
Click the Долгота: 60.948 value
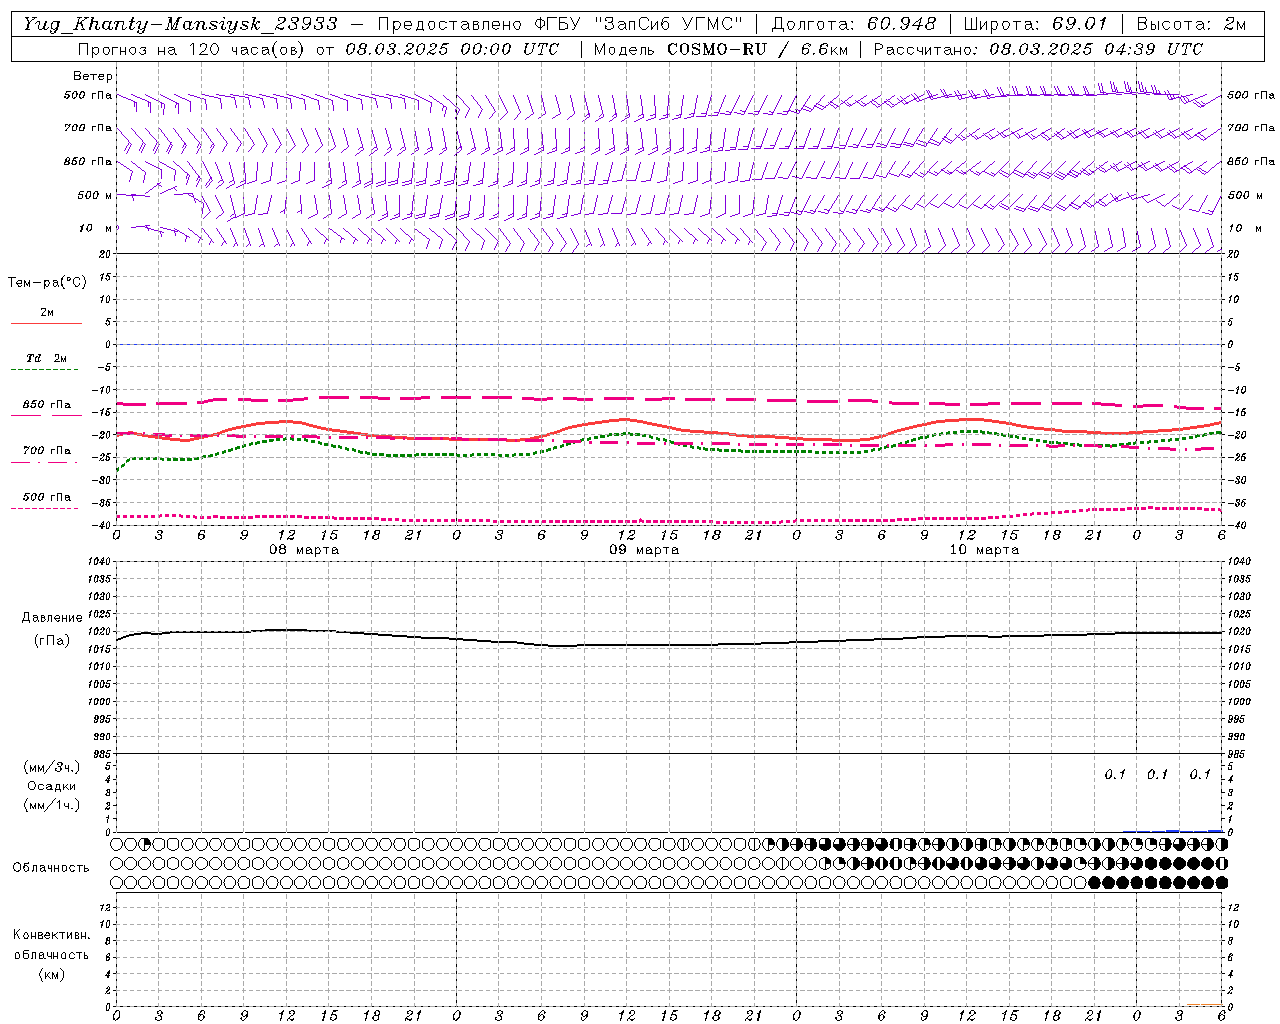854,24
